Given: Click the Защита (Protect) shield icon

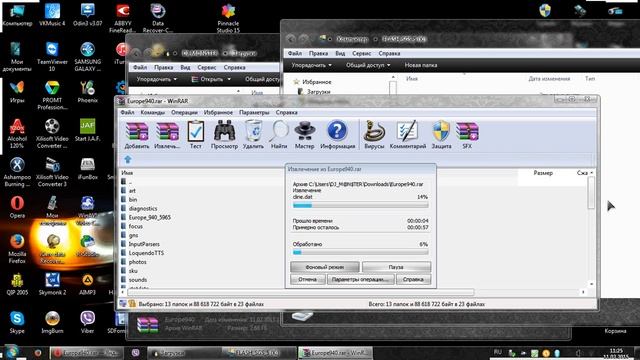Looking at the screenshot, I should 441,135.
